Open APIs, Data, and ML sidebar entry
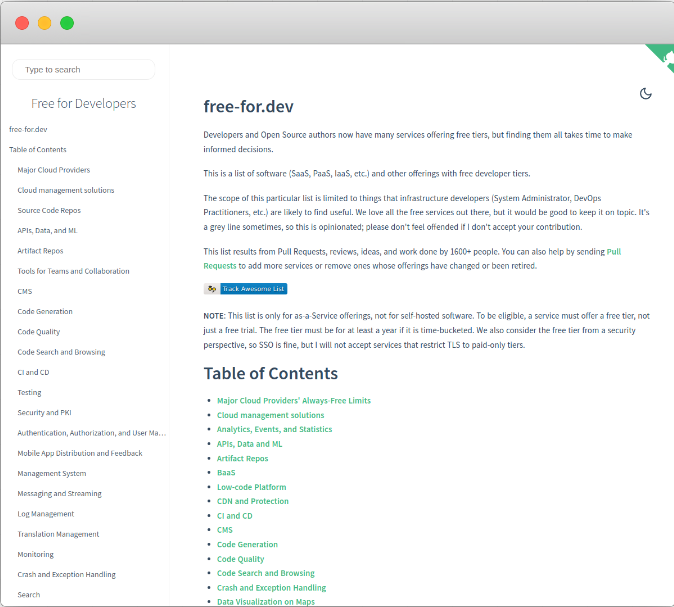This screenshot has height=607, width=674. pos(47,230)
